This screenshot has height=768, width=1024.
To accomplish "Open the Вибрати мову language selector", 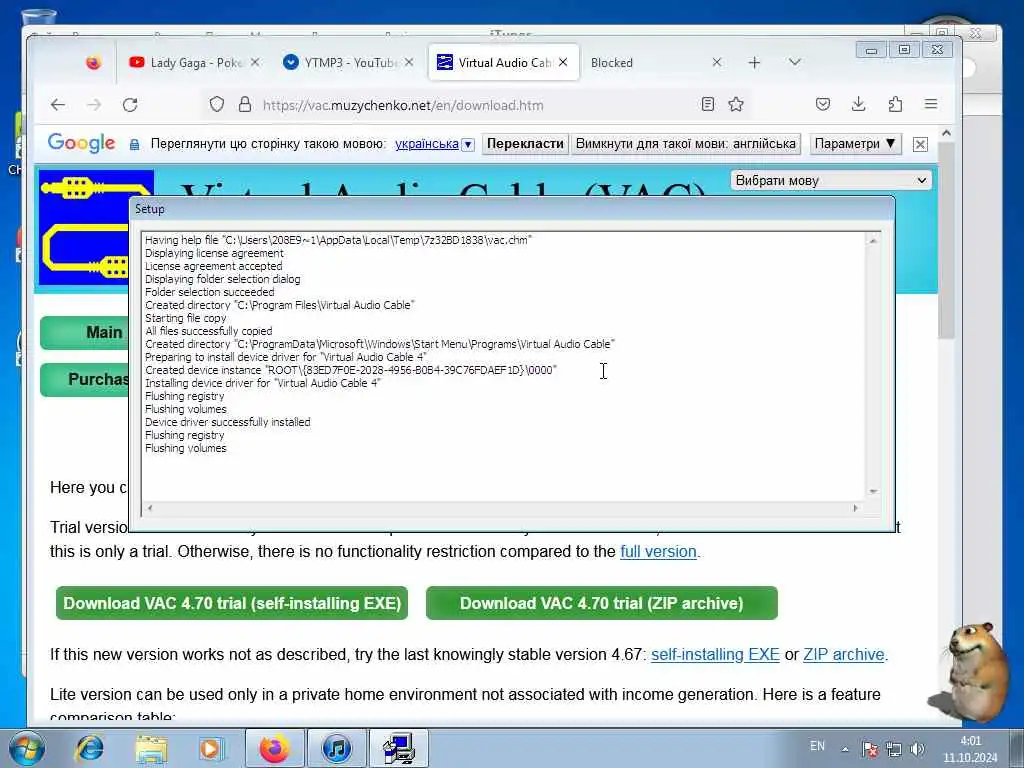I will [x=831, y=180].
